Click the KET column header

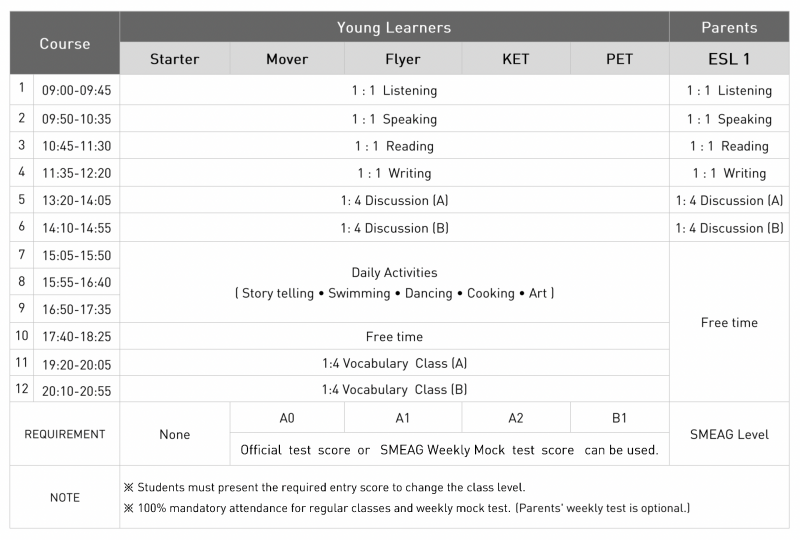pos(516,59)
